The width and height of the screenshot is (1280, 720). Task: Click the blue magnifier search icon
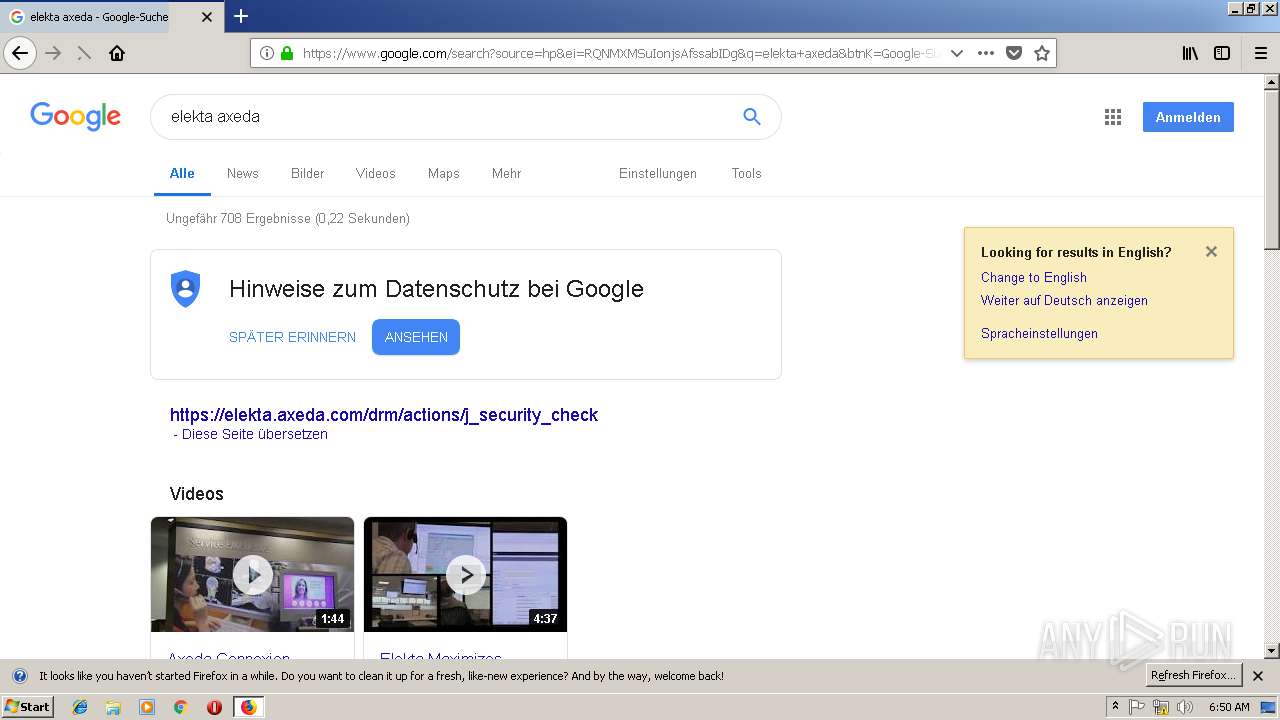coord(752,117)
